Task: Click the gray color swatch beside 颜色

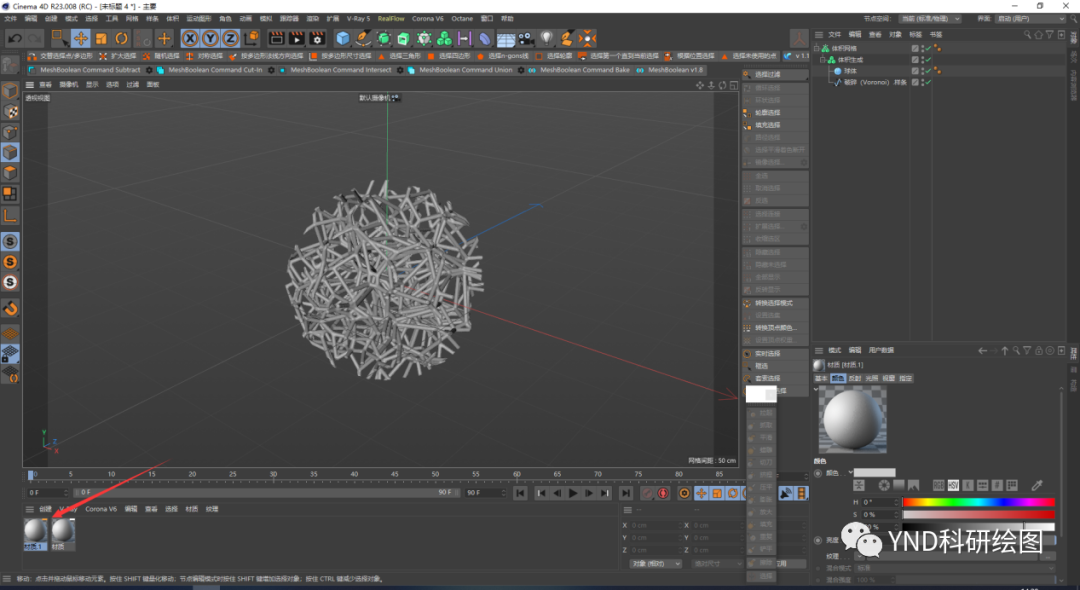Action: (875, 473)
